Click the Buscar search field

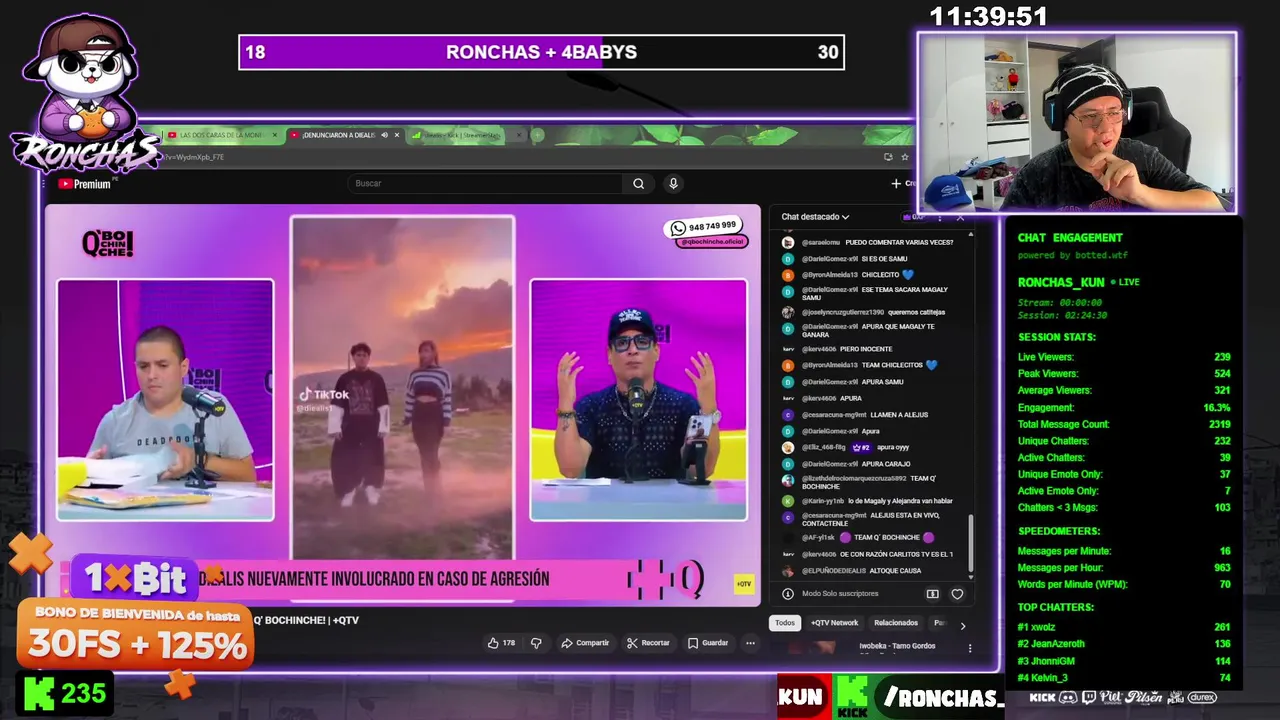pyautogui.click(x=487, y=183)
